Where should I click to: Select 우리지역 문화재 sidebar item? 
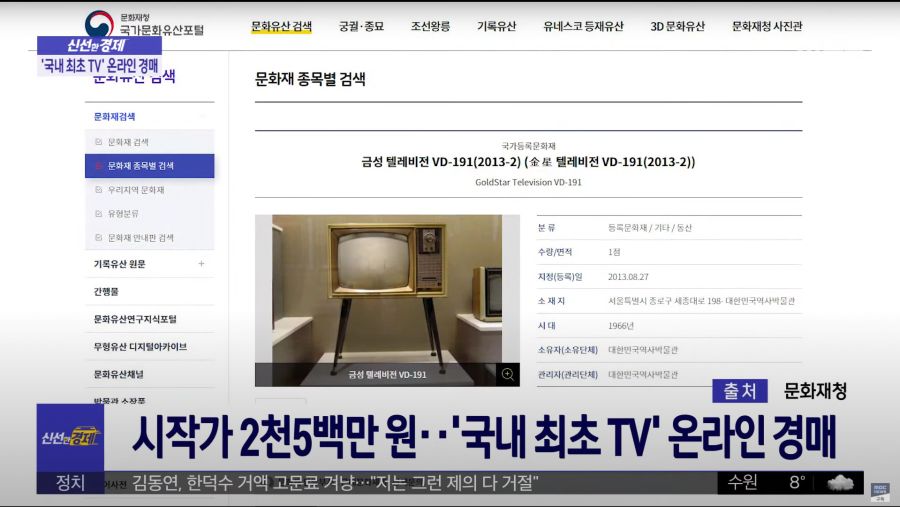click(x=136, y=189)
